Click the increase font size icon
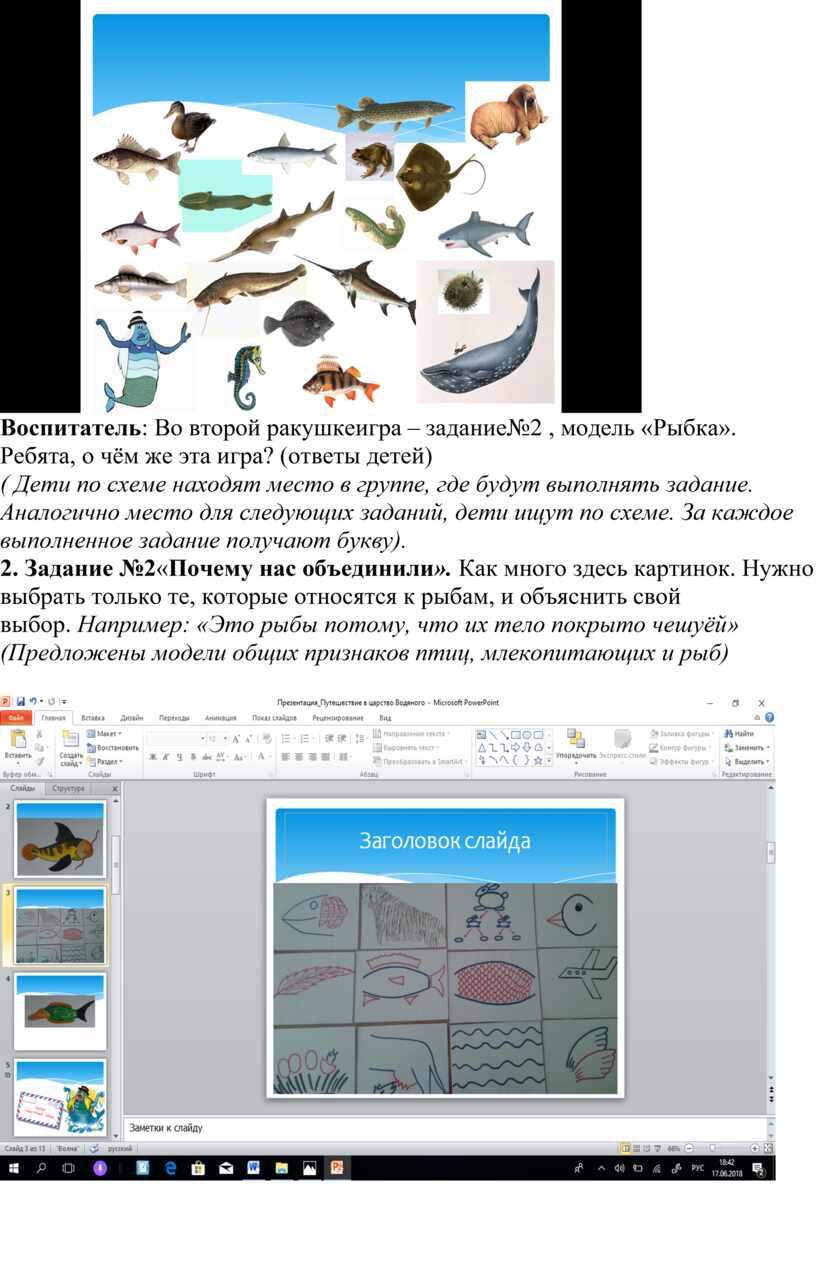 (x=236, y=738)
